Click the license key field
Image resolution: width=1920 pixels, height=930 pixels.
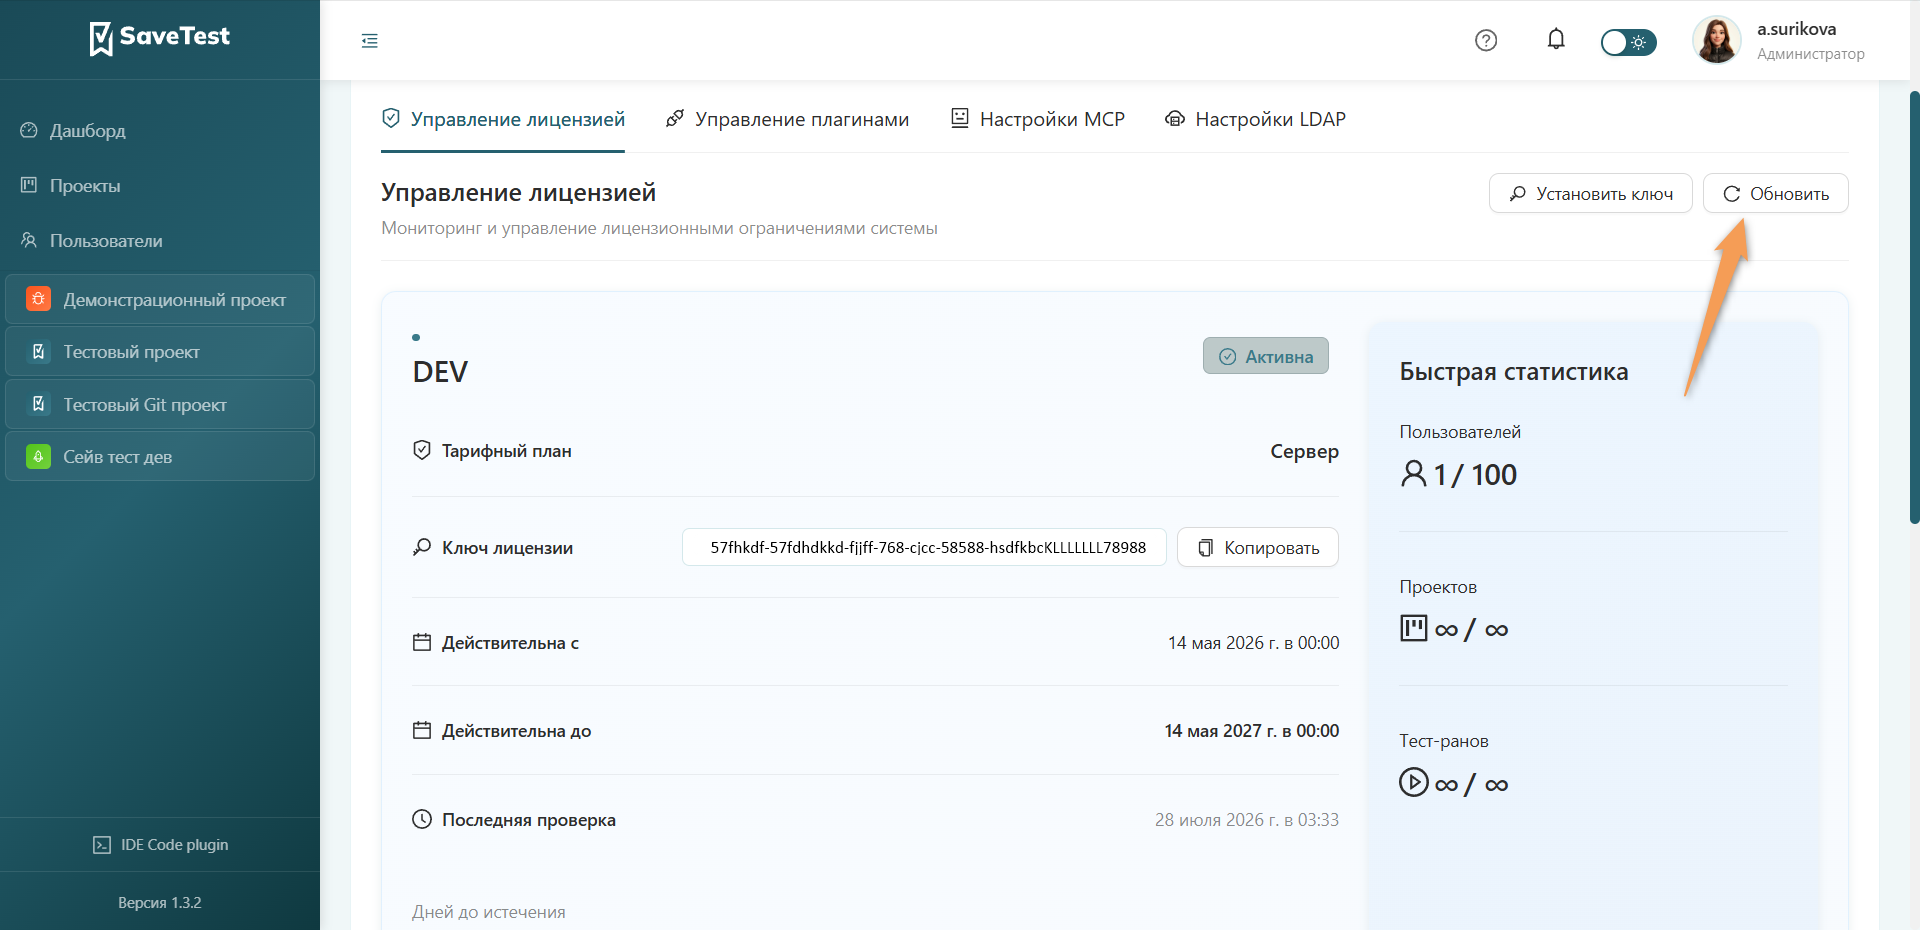924,547
